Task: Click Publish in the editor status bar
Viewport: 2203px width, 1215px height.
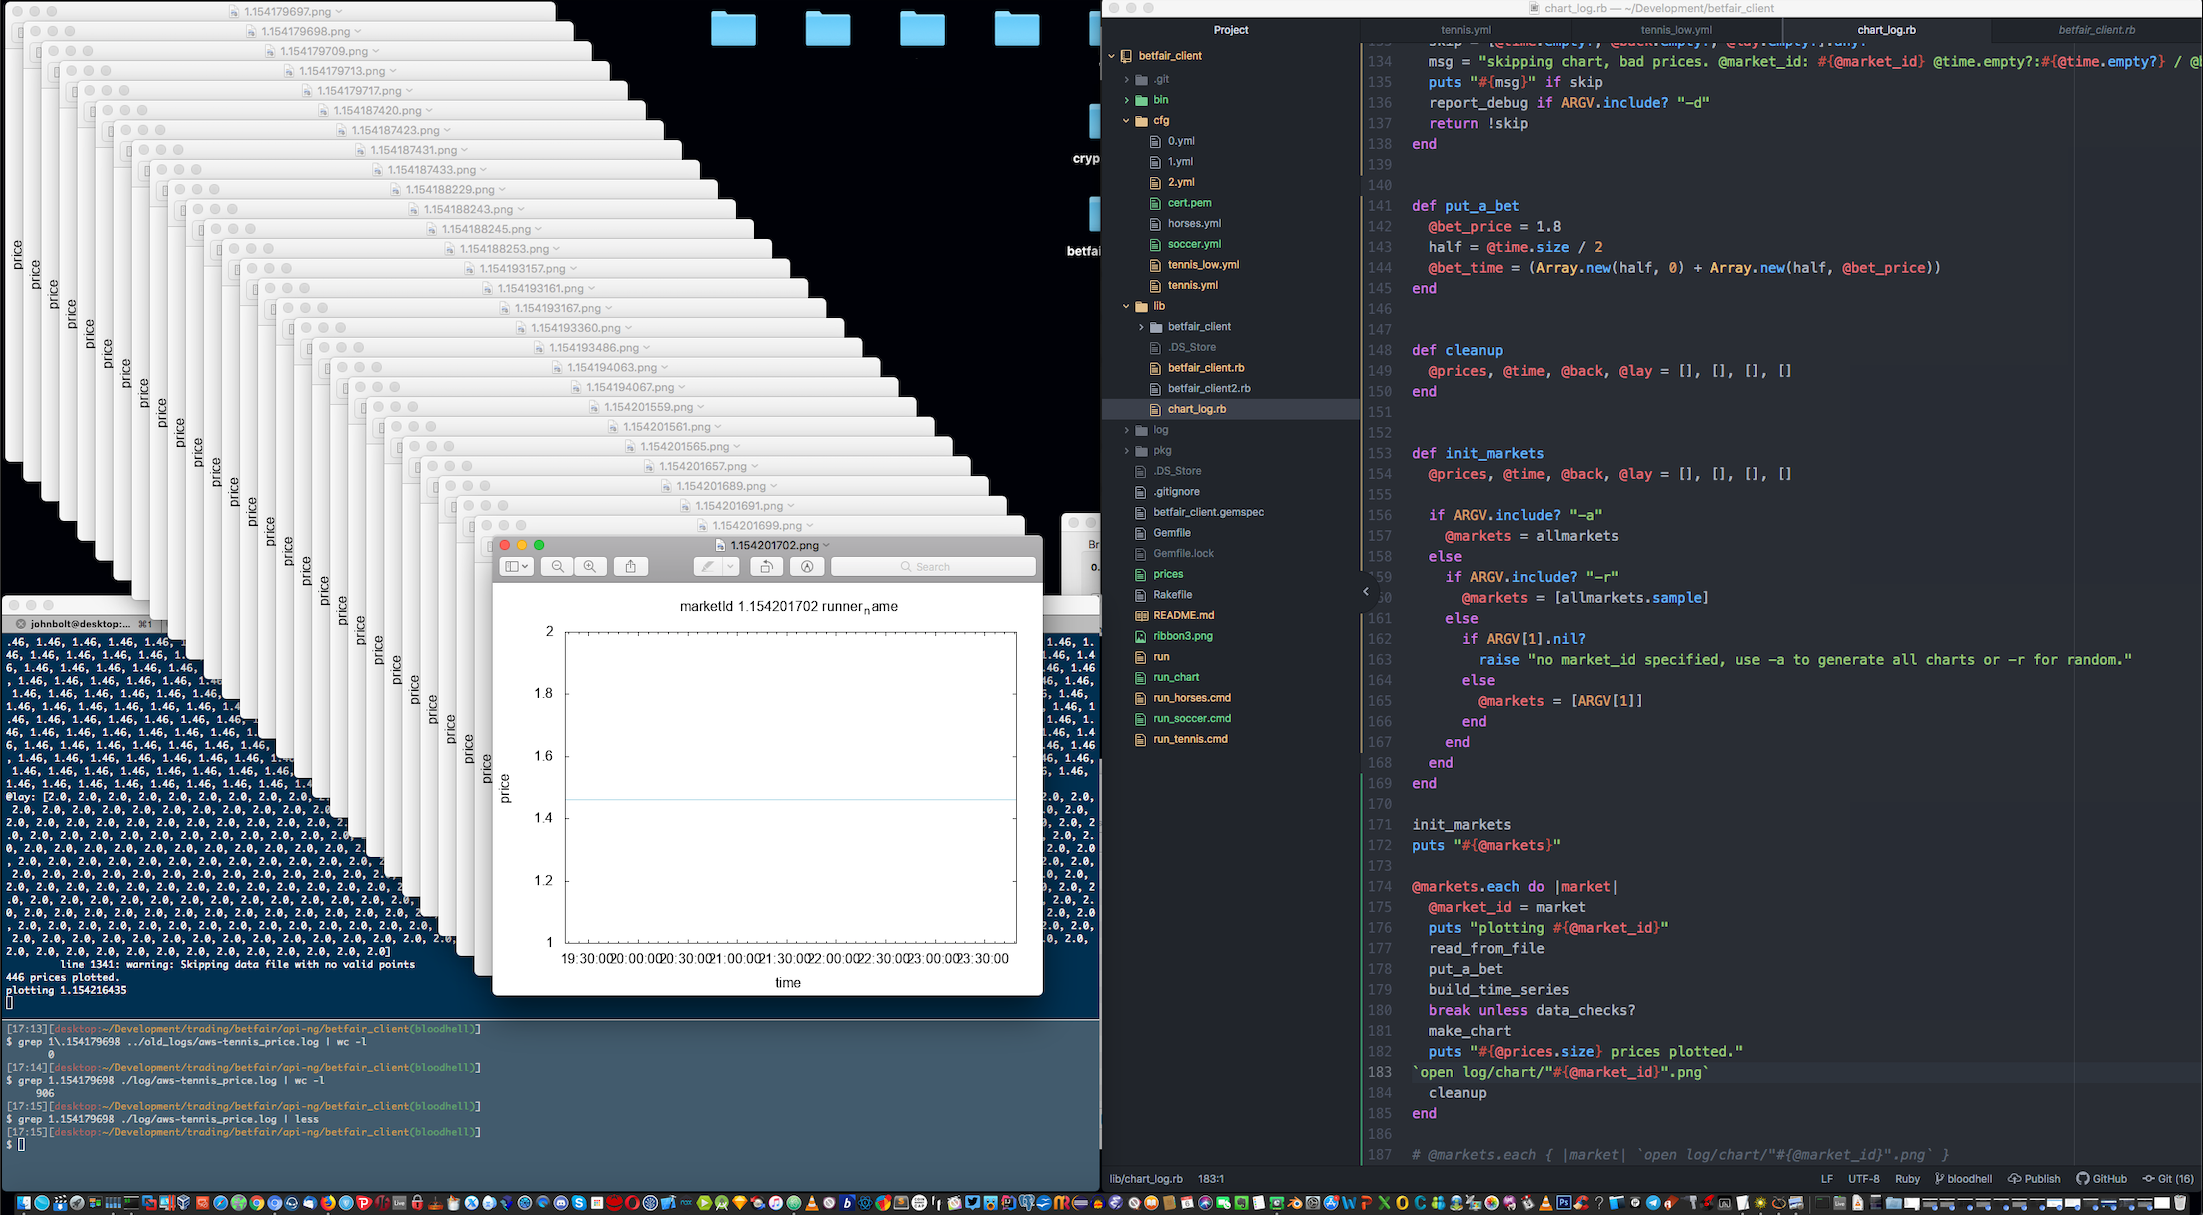Action: coord(2034,1179)
